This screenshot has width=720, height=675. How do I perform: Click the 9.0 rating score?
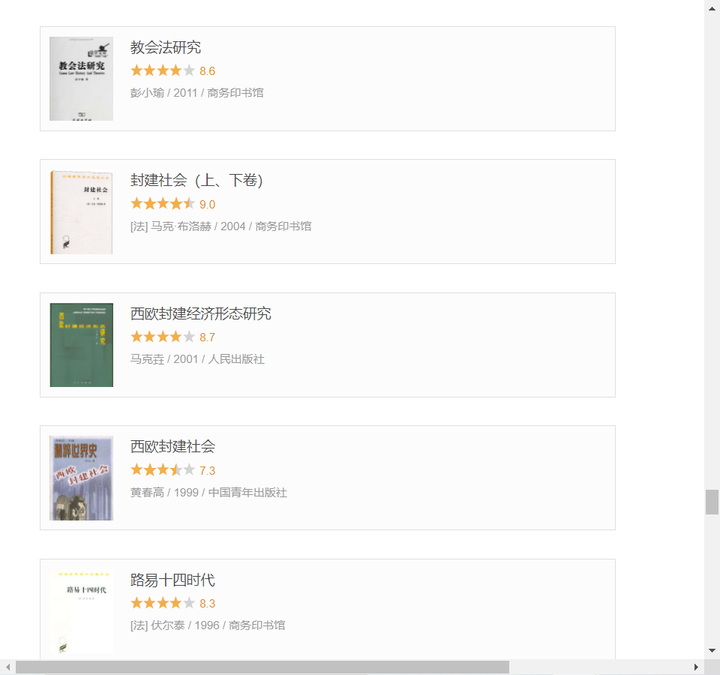[207, 204]
